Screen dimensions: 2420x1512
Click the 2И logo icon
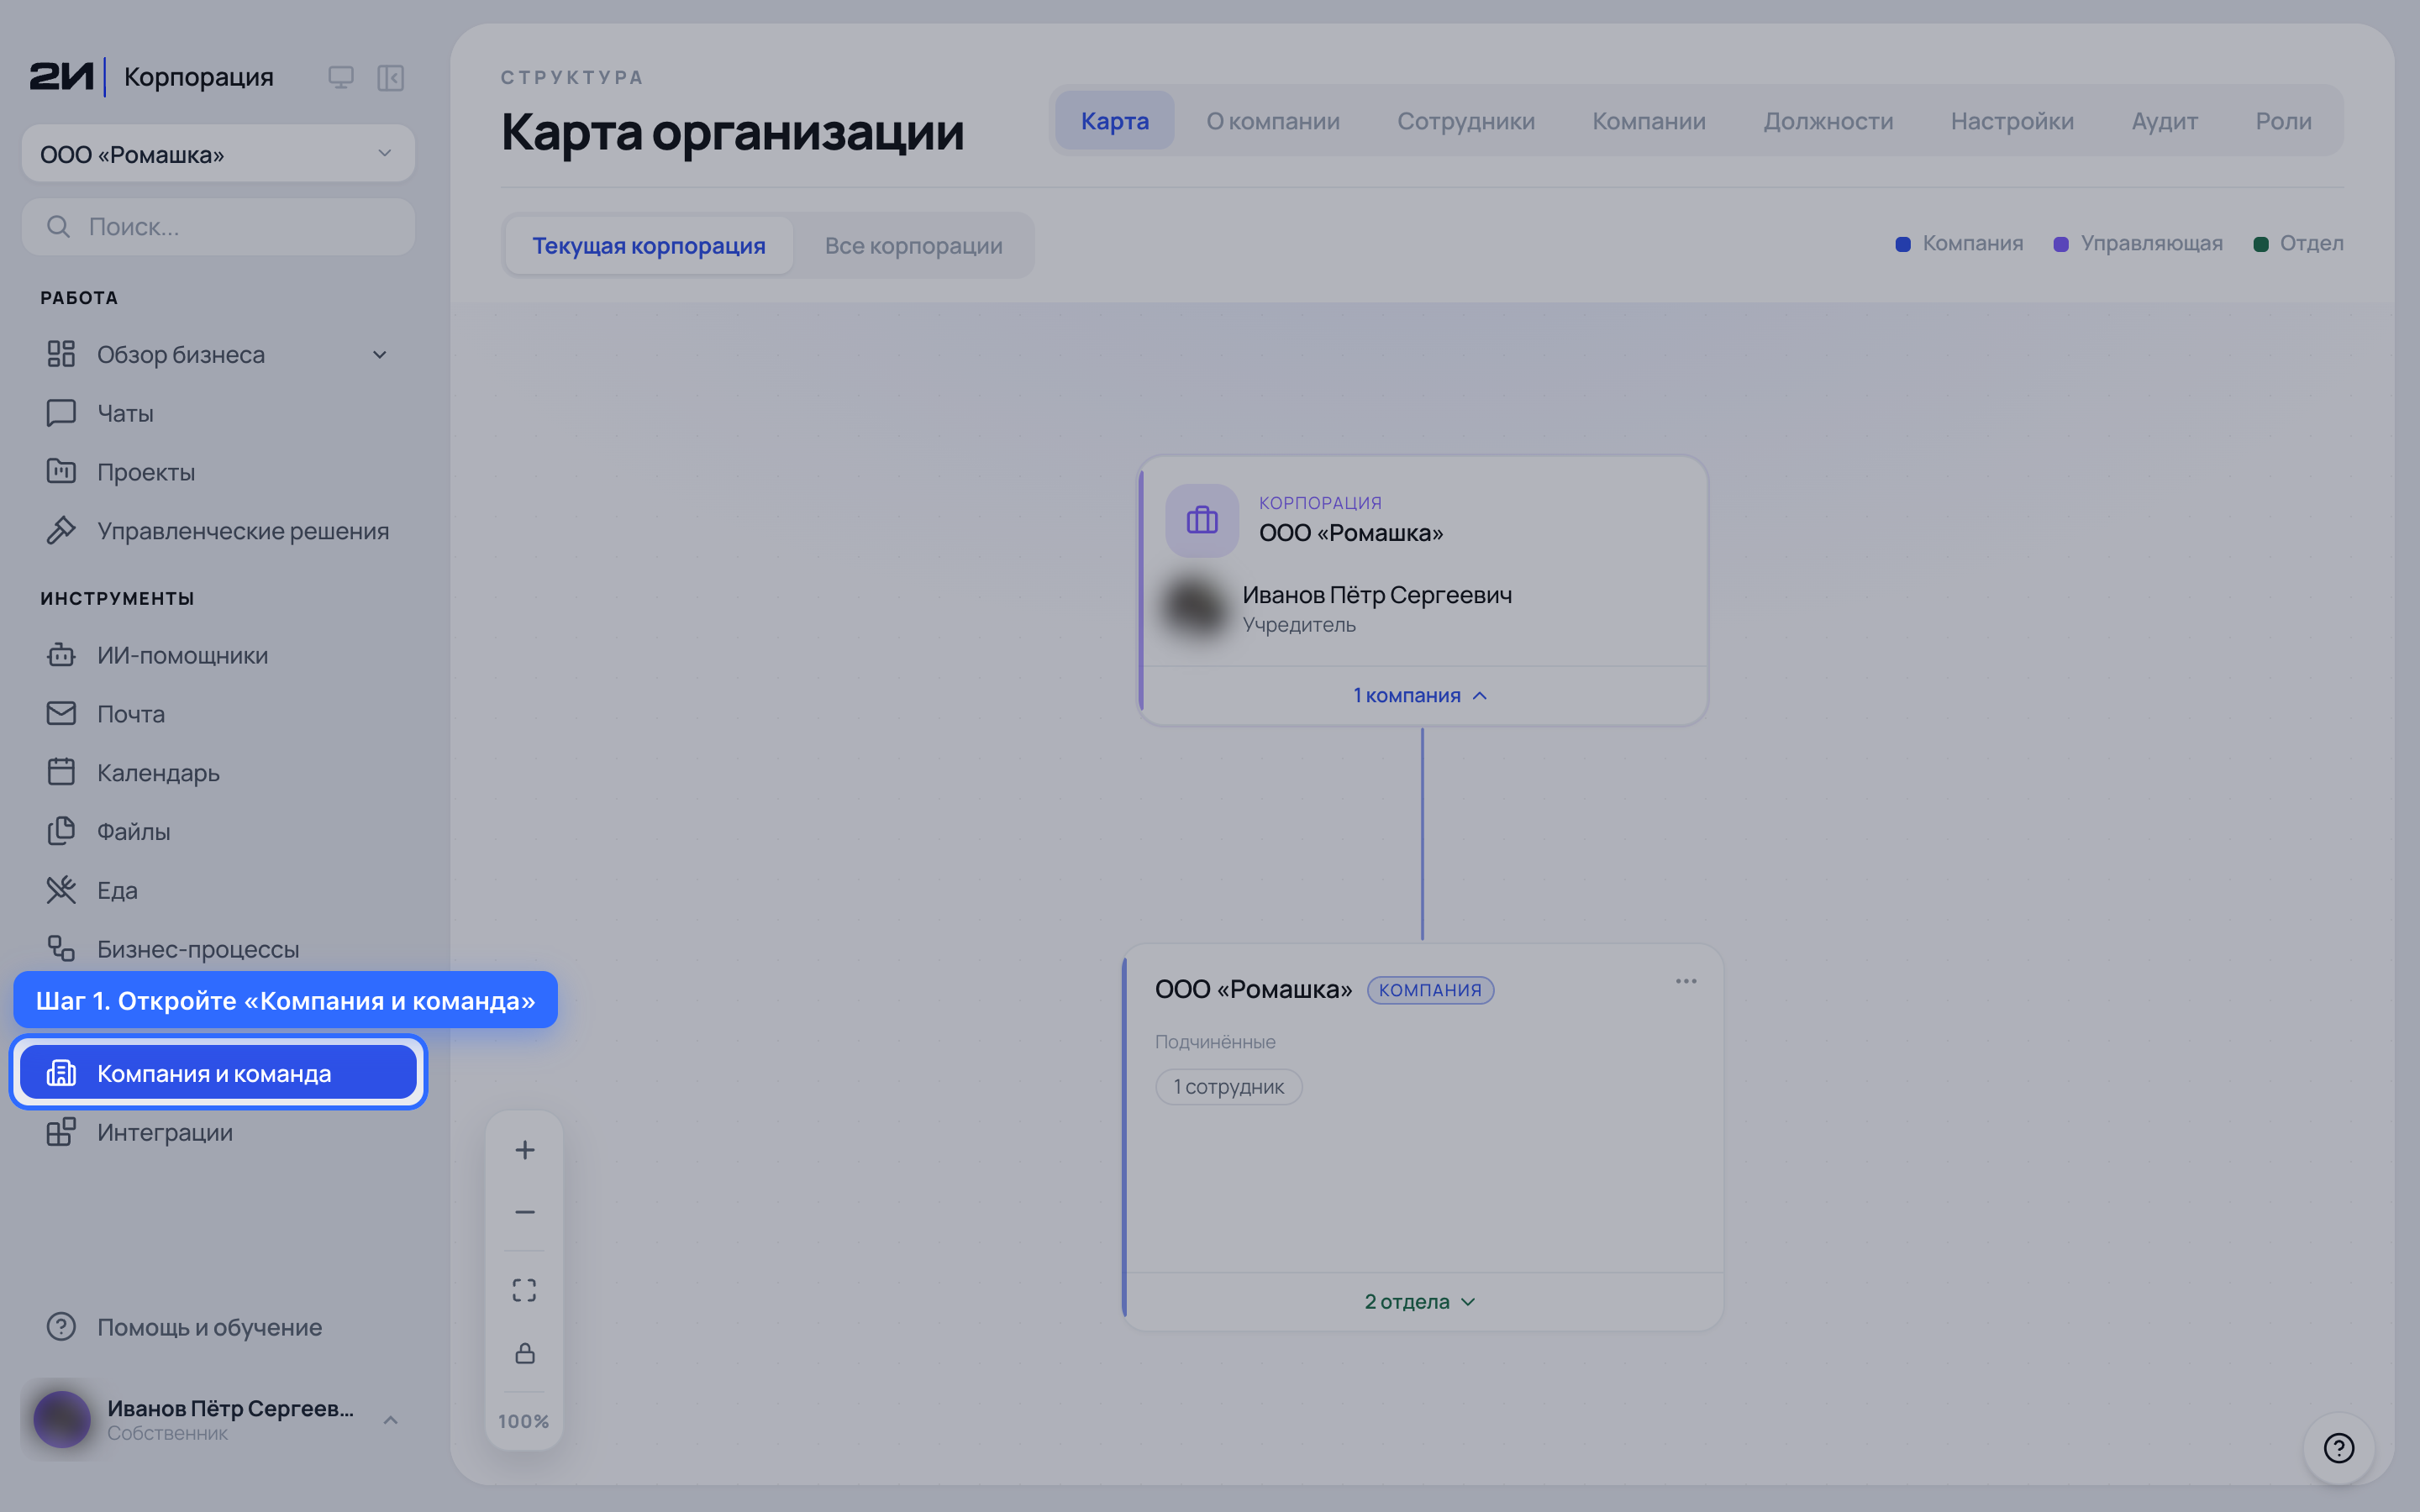(61, 76)
